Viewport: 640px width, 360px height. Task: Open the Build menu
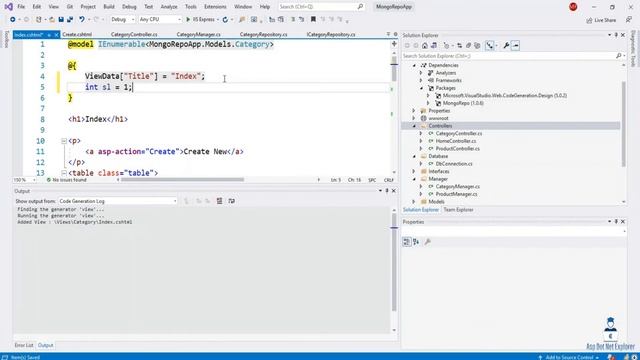pos(109,7)
